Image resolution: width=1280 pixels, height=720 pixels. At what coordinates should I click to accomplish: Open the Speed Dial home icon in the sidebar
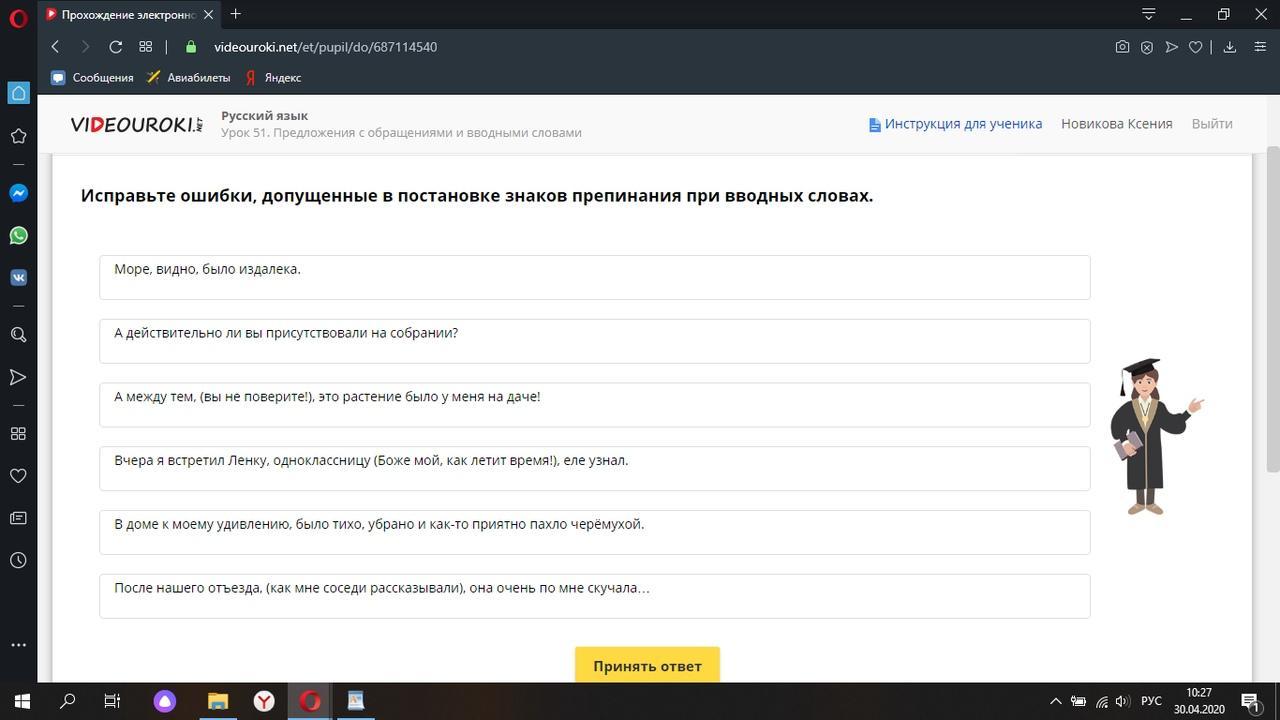tap(18, 93)
